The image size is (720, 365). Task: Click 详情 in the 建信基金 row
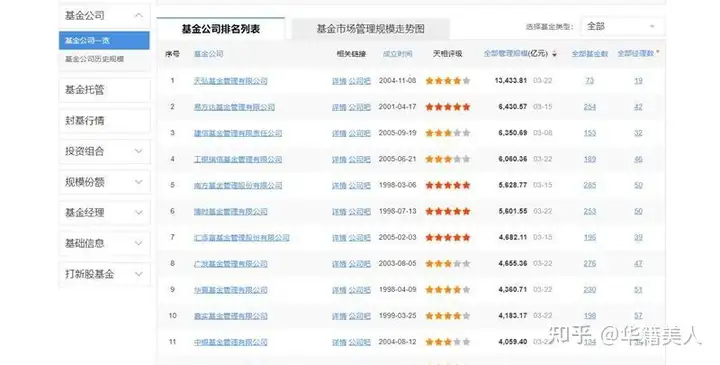tap(339, 133)
